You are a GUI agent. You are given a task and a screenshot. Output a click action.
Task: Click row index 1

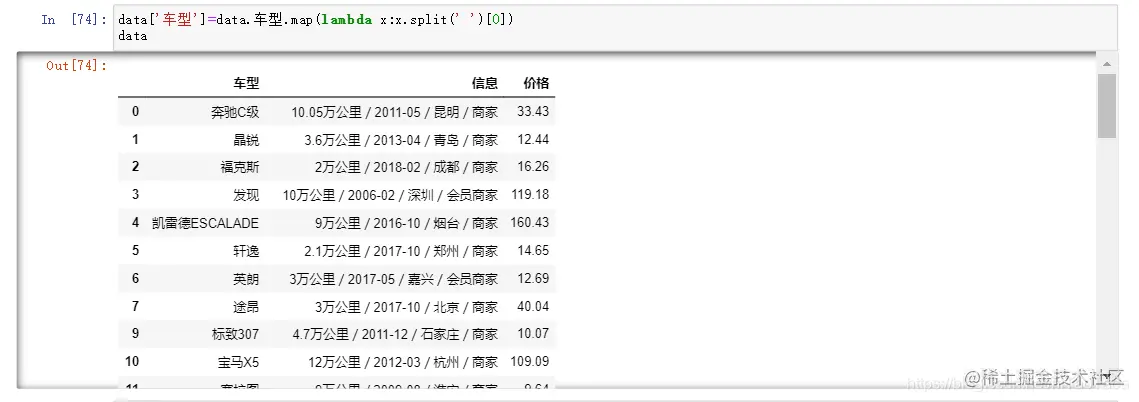click(135, 140)
